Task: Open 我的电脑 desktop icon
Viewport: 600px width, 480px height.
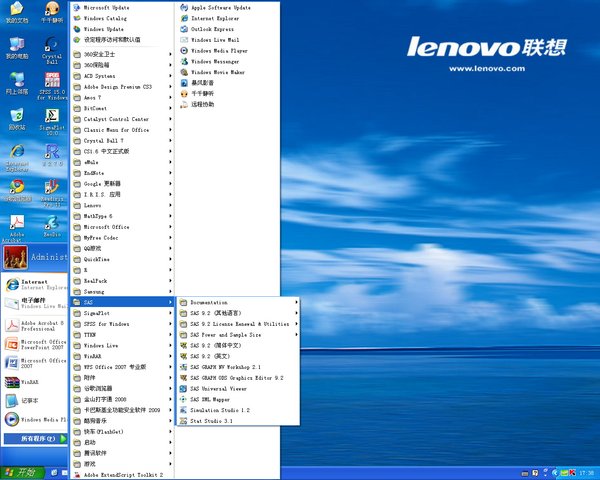Action: [16, 47]
